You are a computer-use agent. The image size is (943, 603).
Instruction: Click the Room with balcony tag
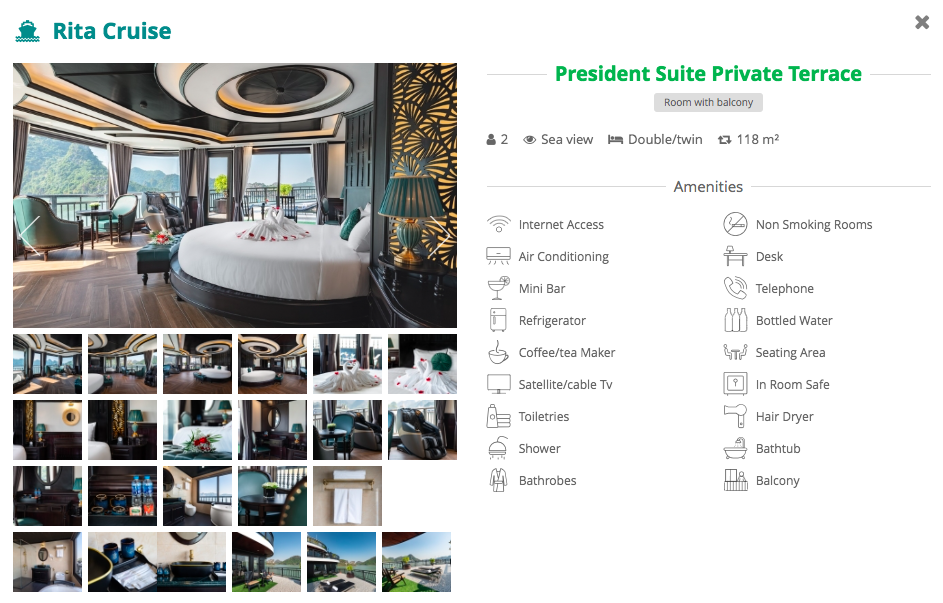point(708,102)
